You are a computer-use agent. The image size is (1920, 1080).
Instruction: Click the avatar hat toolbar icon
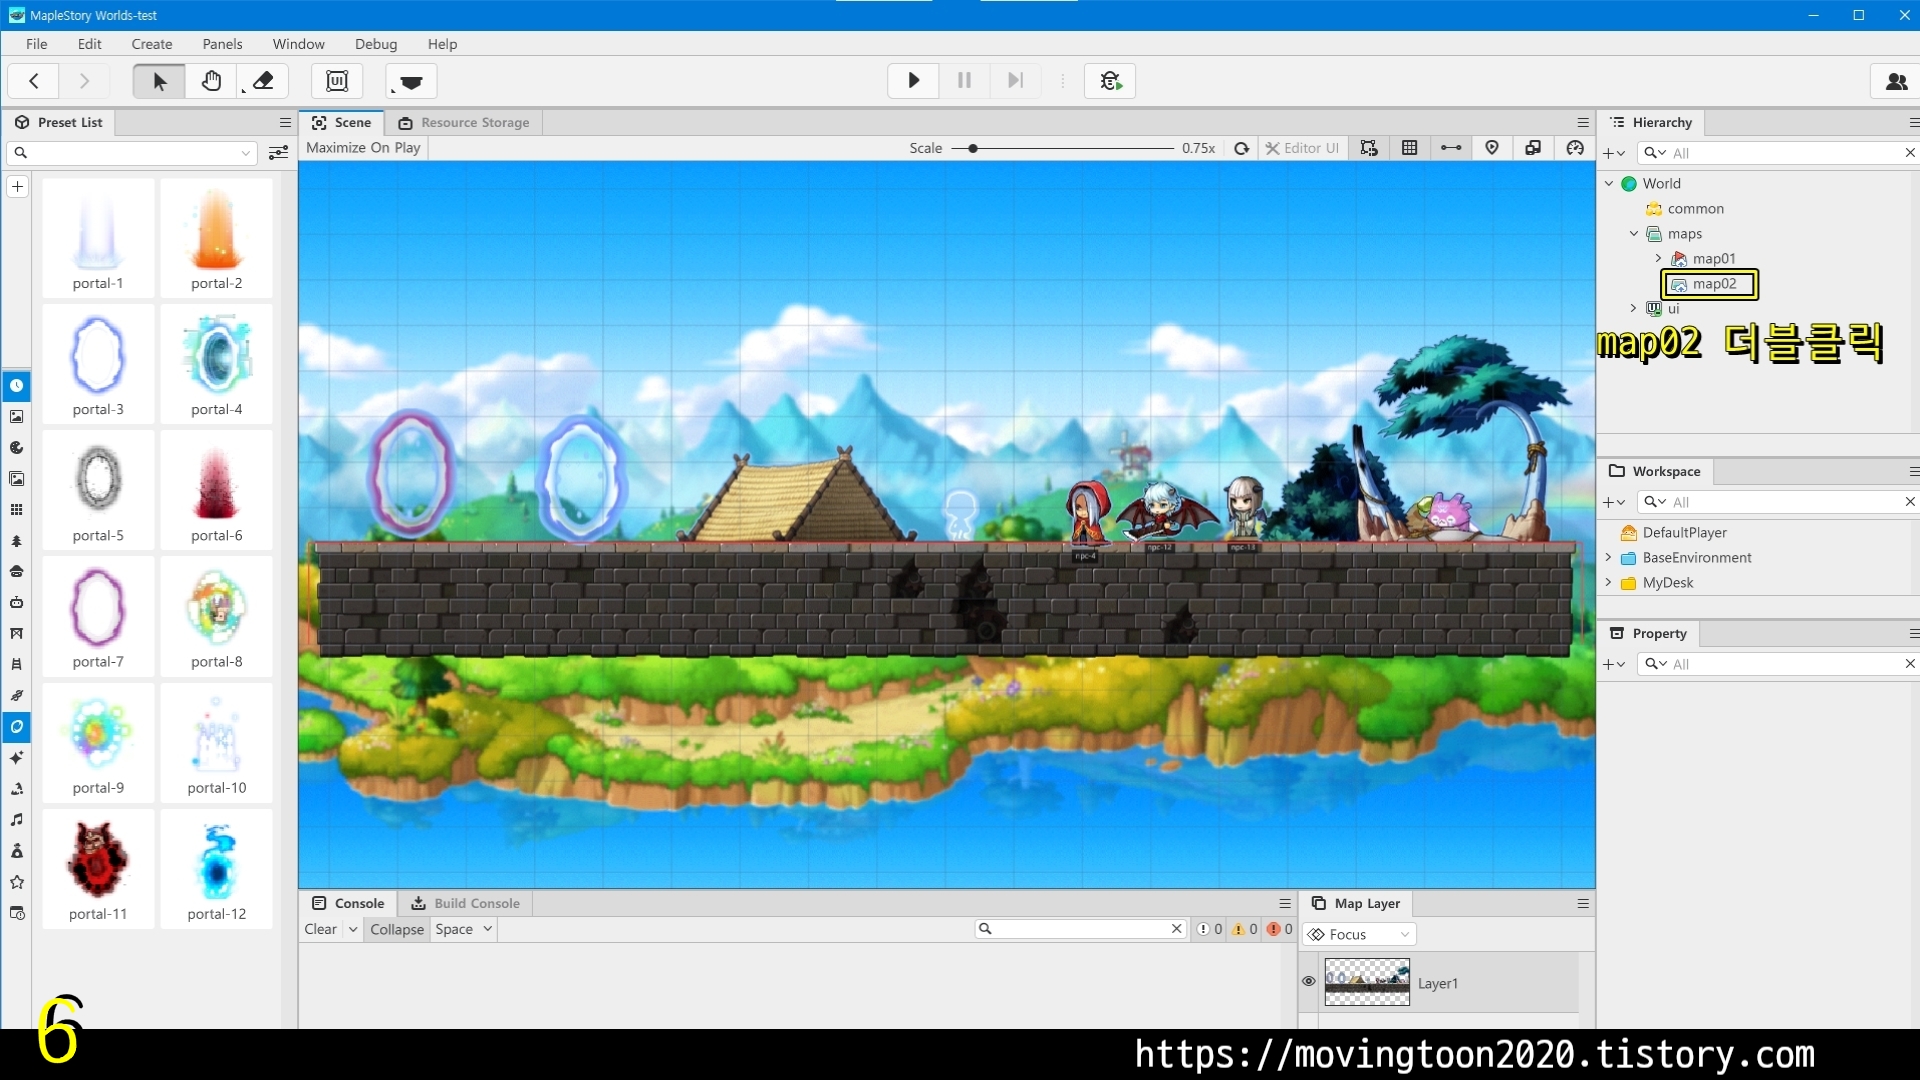[411, 81]
